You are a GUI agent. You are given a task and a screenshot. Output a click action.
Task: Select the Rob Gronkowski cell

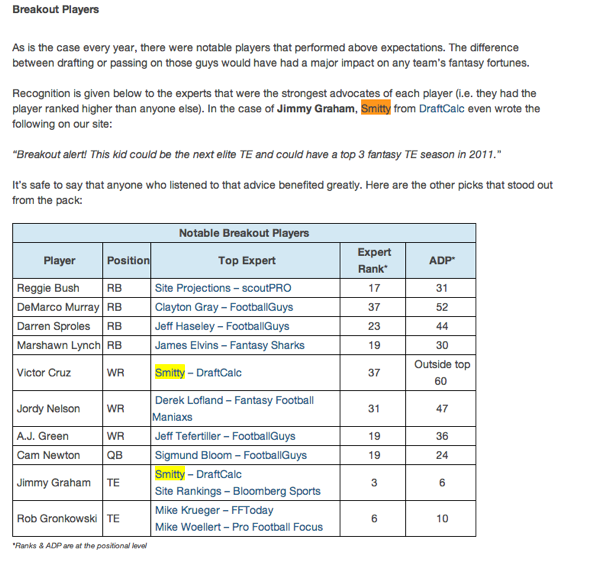click(58, 519)
